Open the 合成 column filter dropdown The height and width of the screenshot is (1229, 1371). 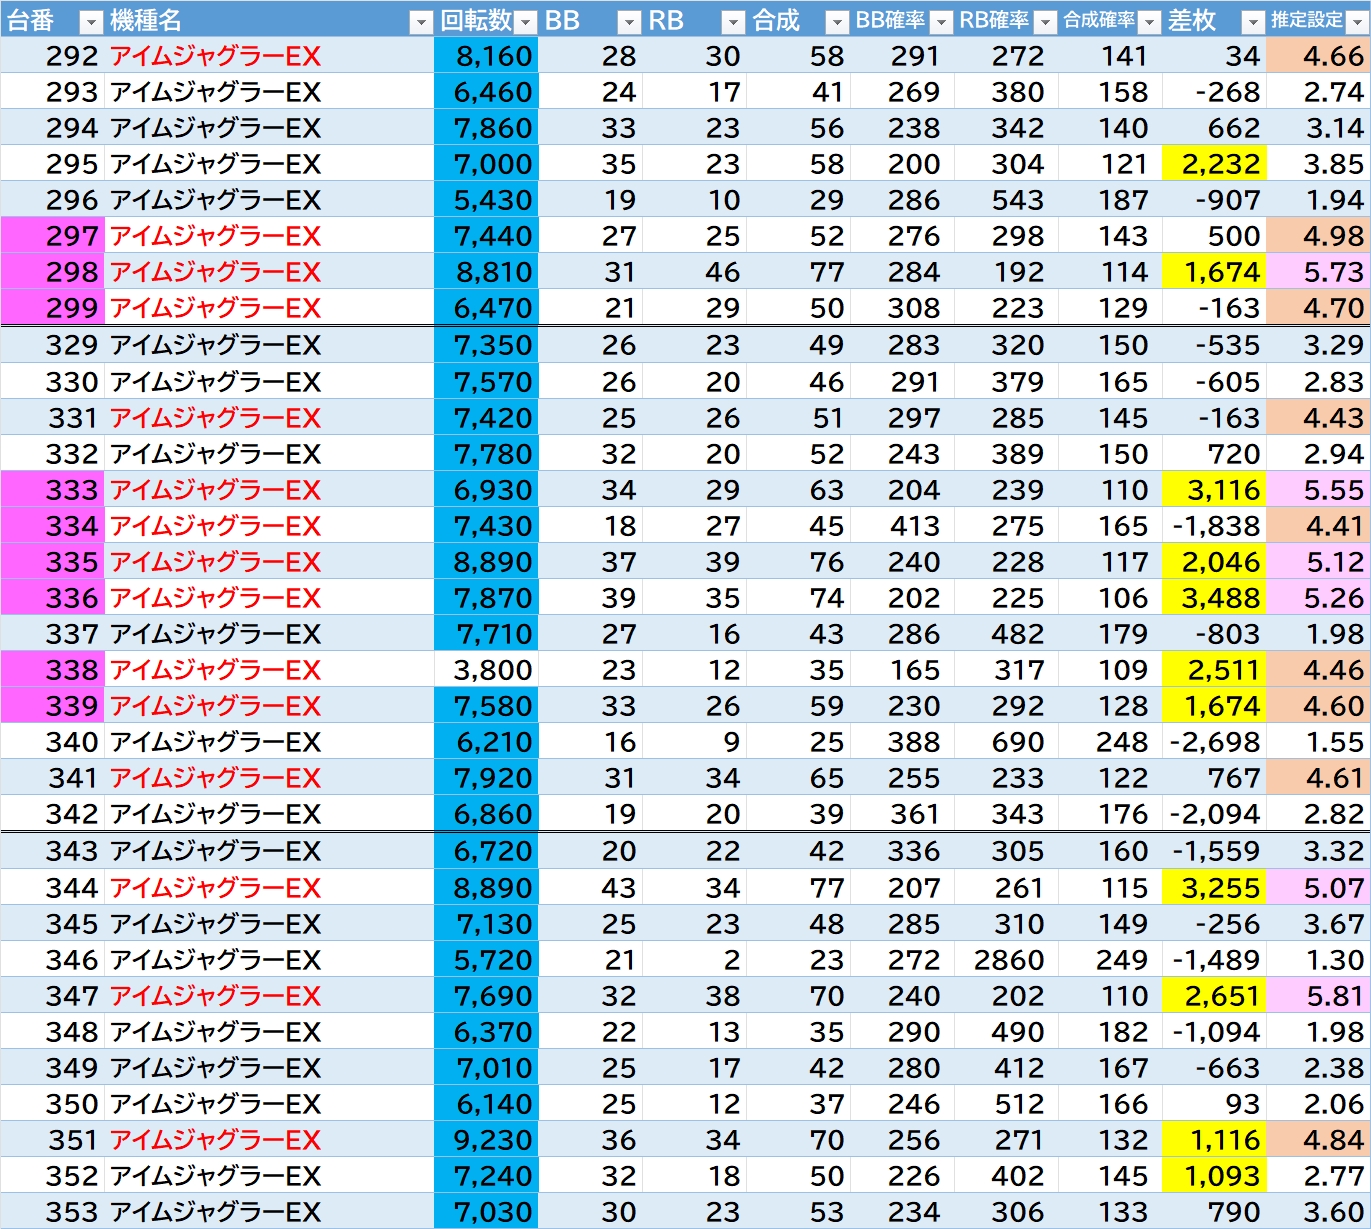tap(837, 21)
